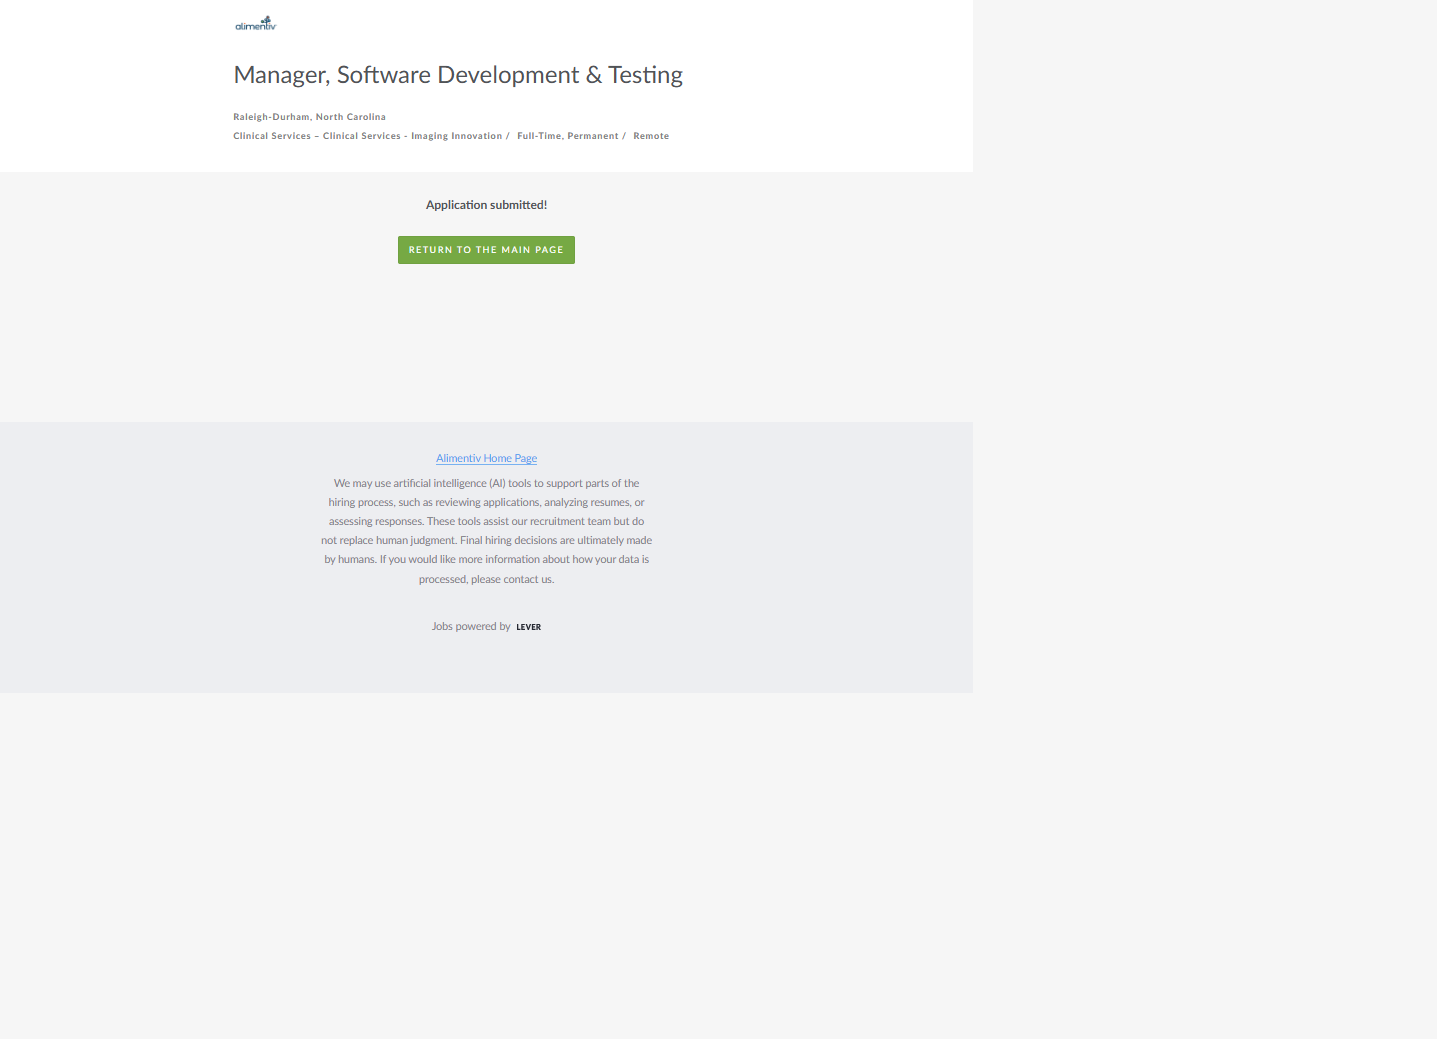Click the Remote workplace type label
The image size is (1437, 1039).
[x=651, y=136]
